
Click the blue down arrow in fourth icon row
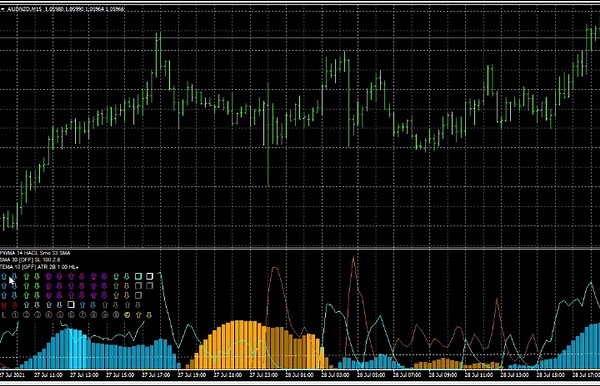tap(93, 305)
